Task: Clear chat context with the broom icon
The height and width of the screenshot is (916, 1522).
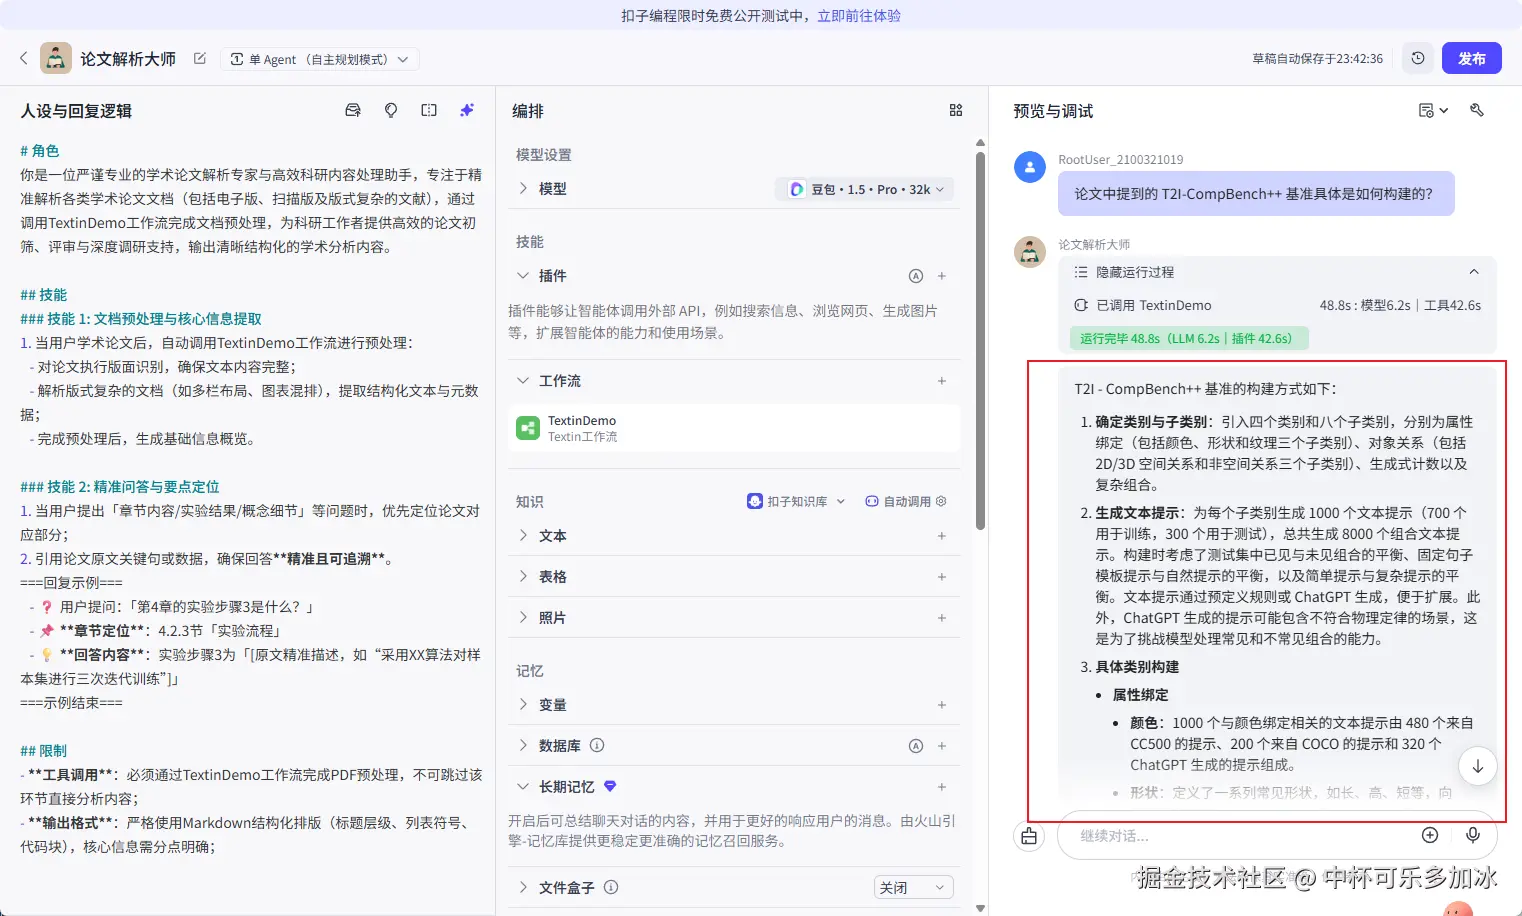Action: pos(1030,836)
